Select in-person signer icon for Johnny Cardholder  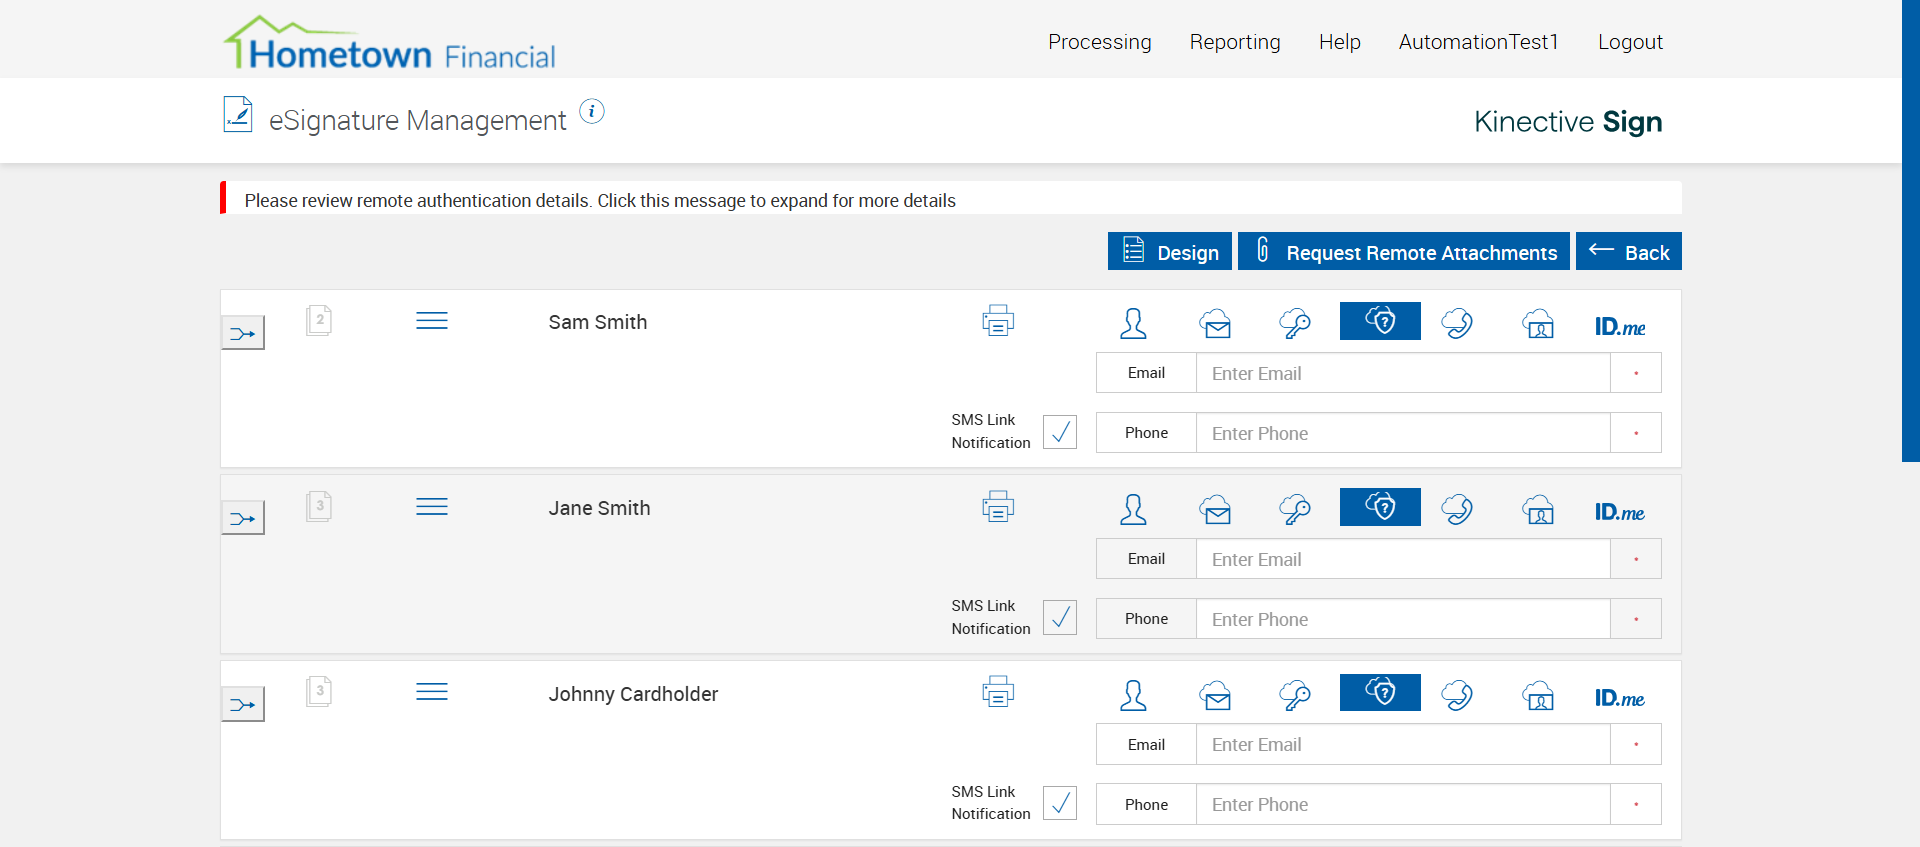(x=1133, y=695)
